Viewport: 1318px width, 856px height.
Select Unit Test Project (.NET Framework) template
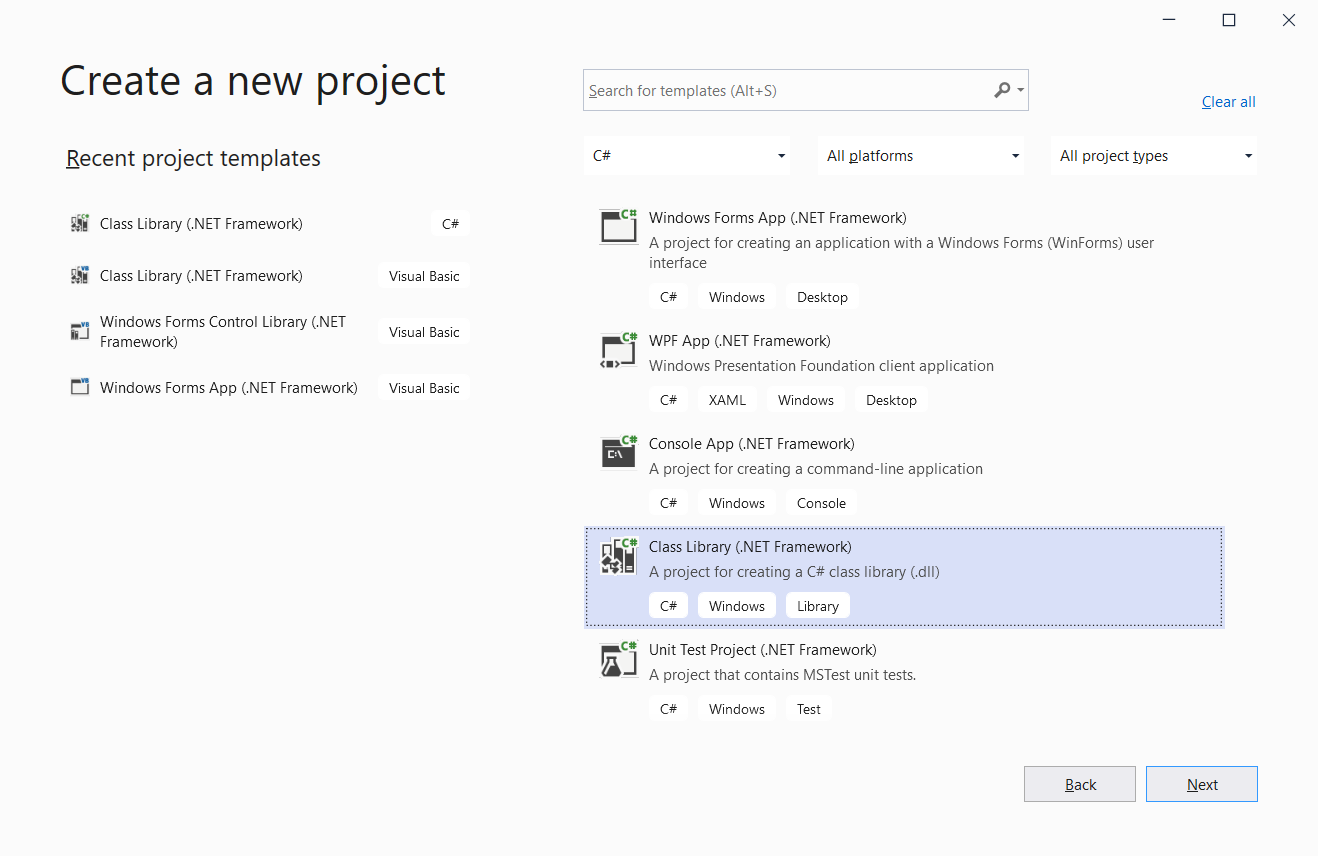point(762,650)
